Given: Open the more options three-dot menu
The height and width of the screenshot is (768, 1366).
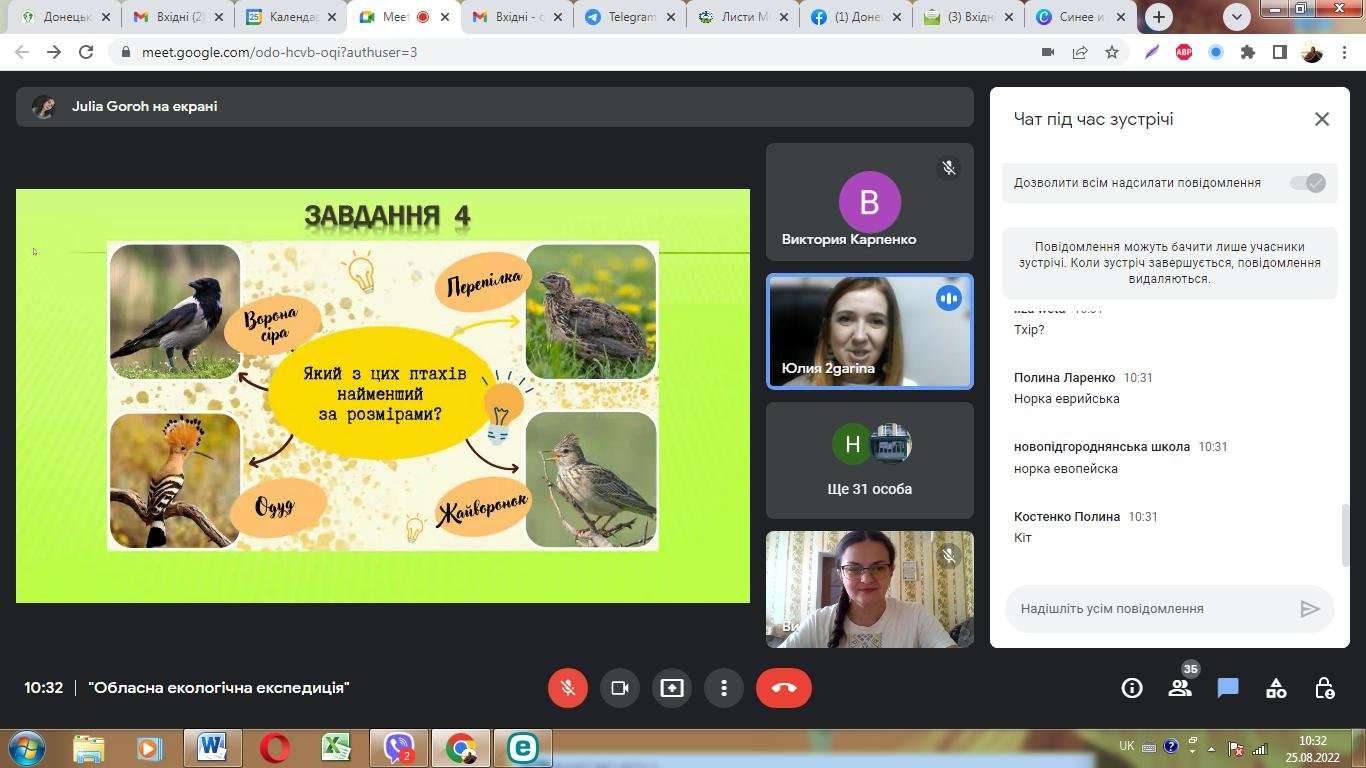Looking at the screenshot, I should [723, 688].
